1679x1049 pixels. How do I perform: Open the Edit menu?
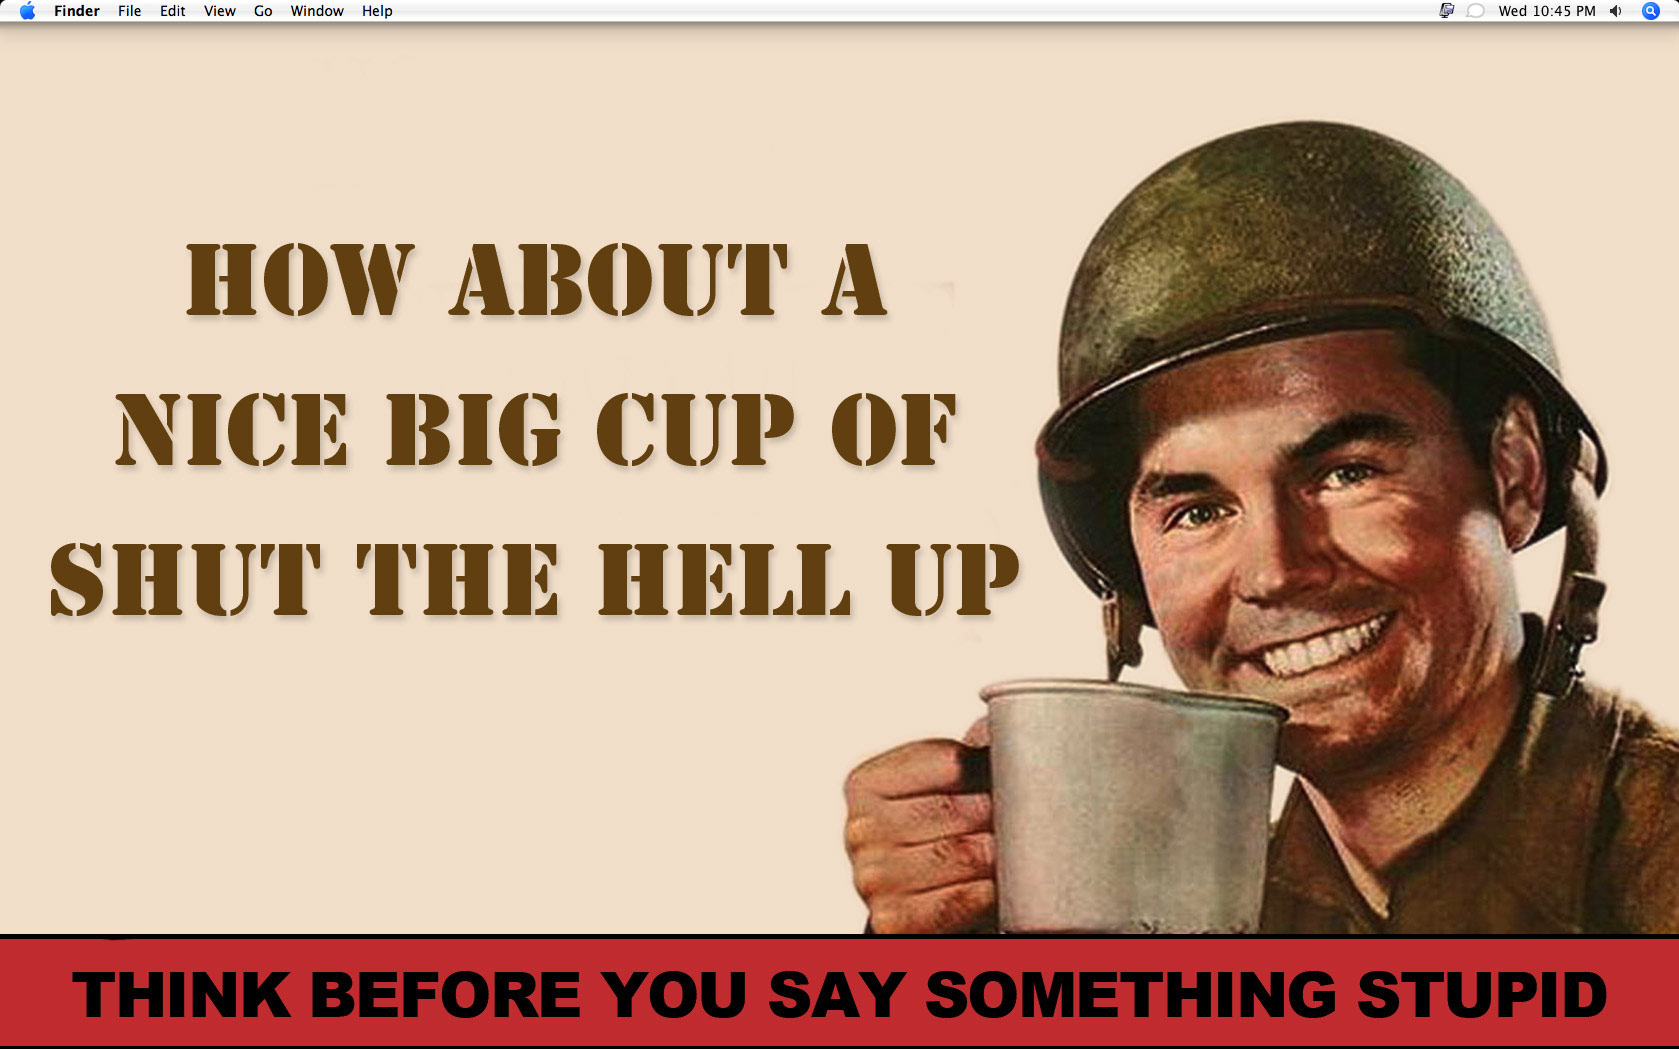tap(173, 11)
